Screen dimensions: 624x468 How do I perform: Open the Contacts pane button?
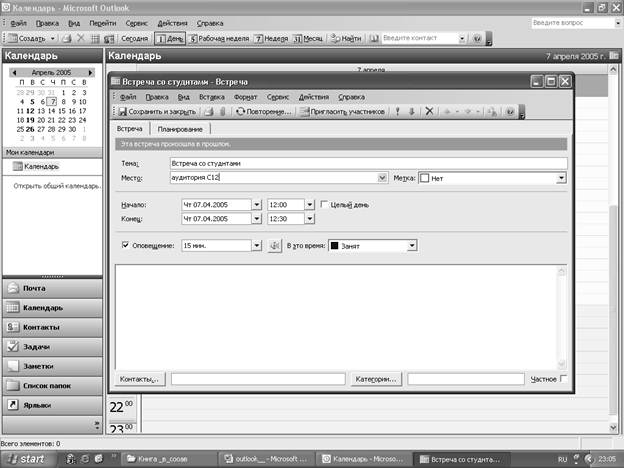point(52,327)
